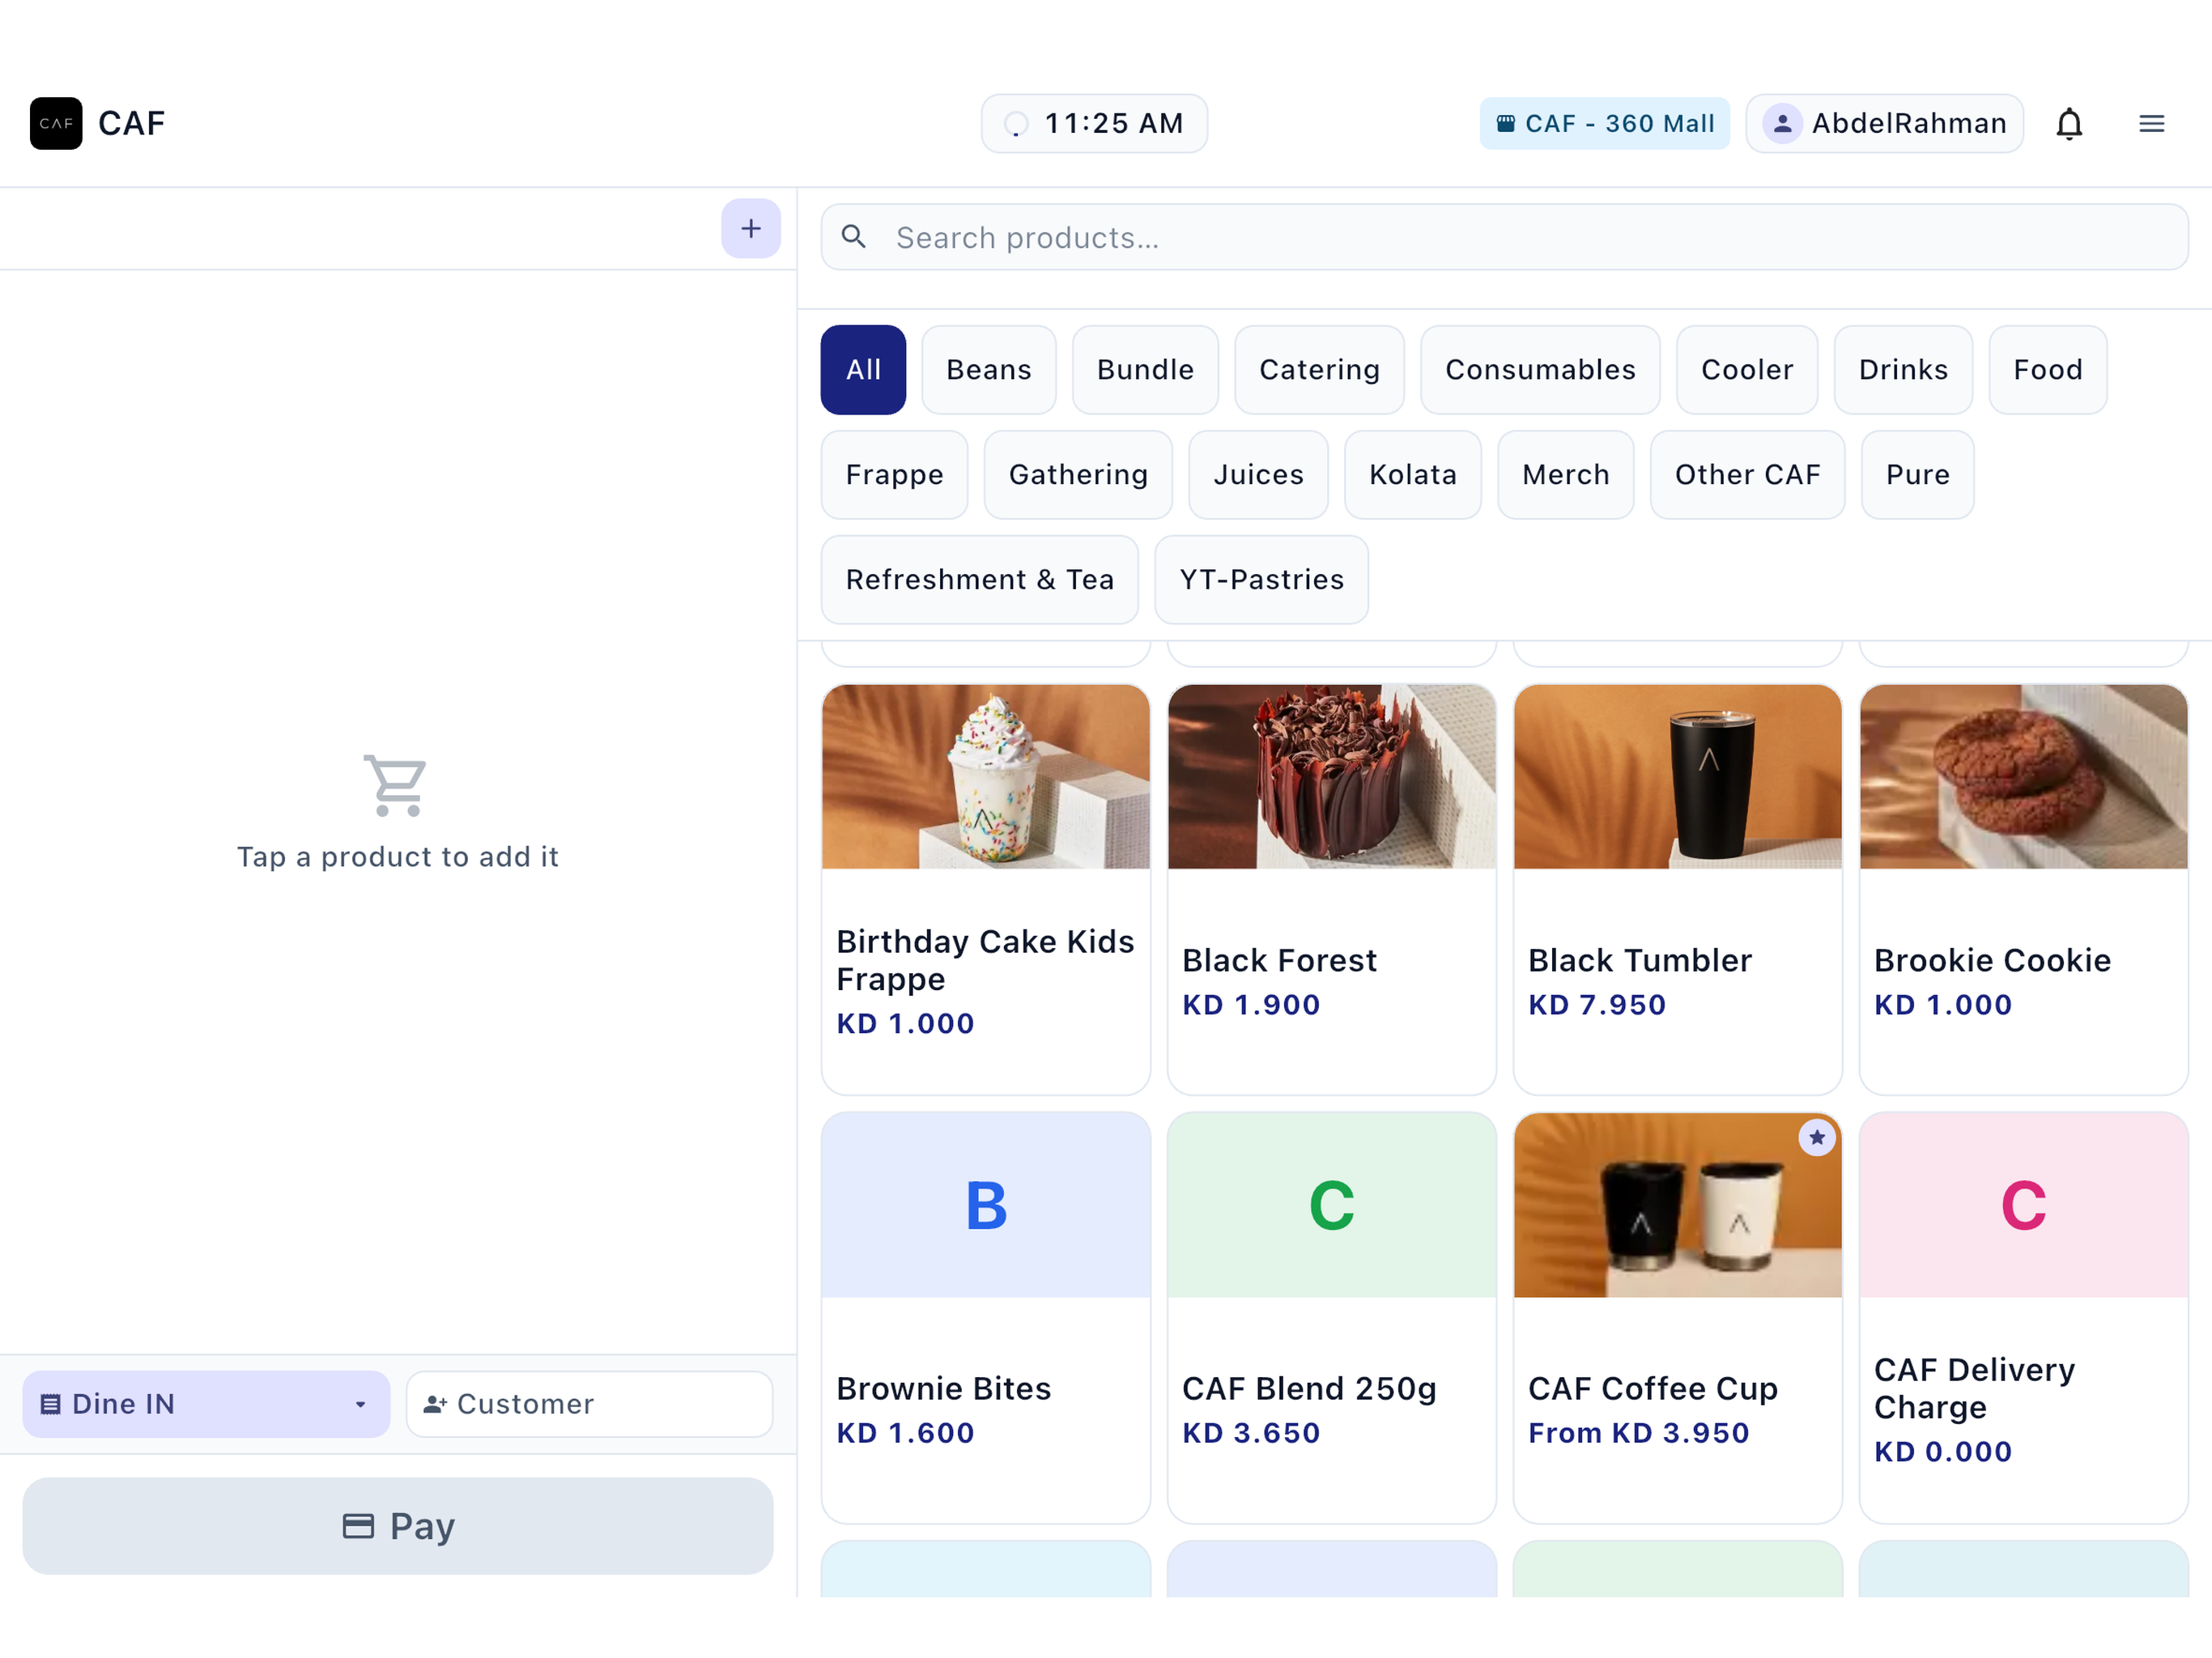The width and height of the screenshot is (2212, 1658).
Task: Select the Consumables category
Action: 1540,370
